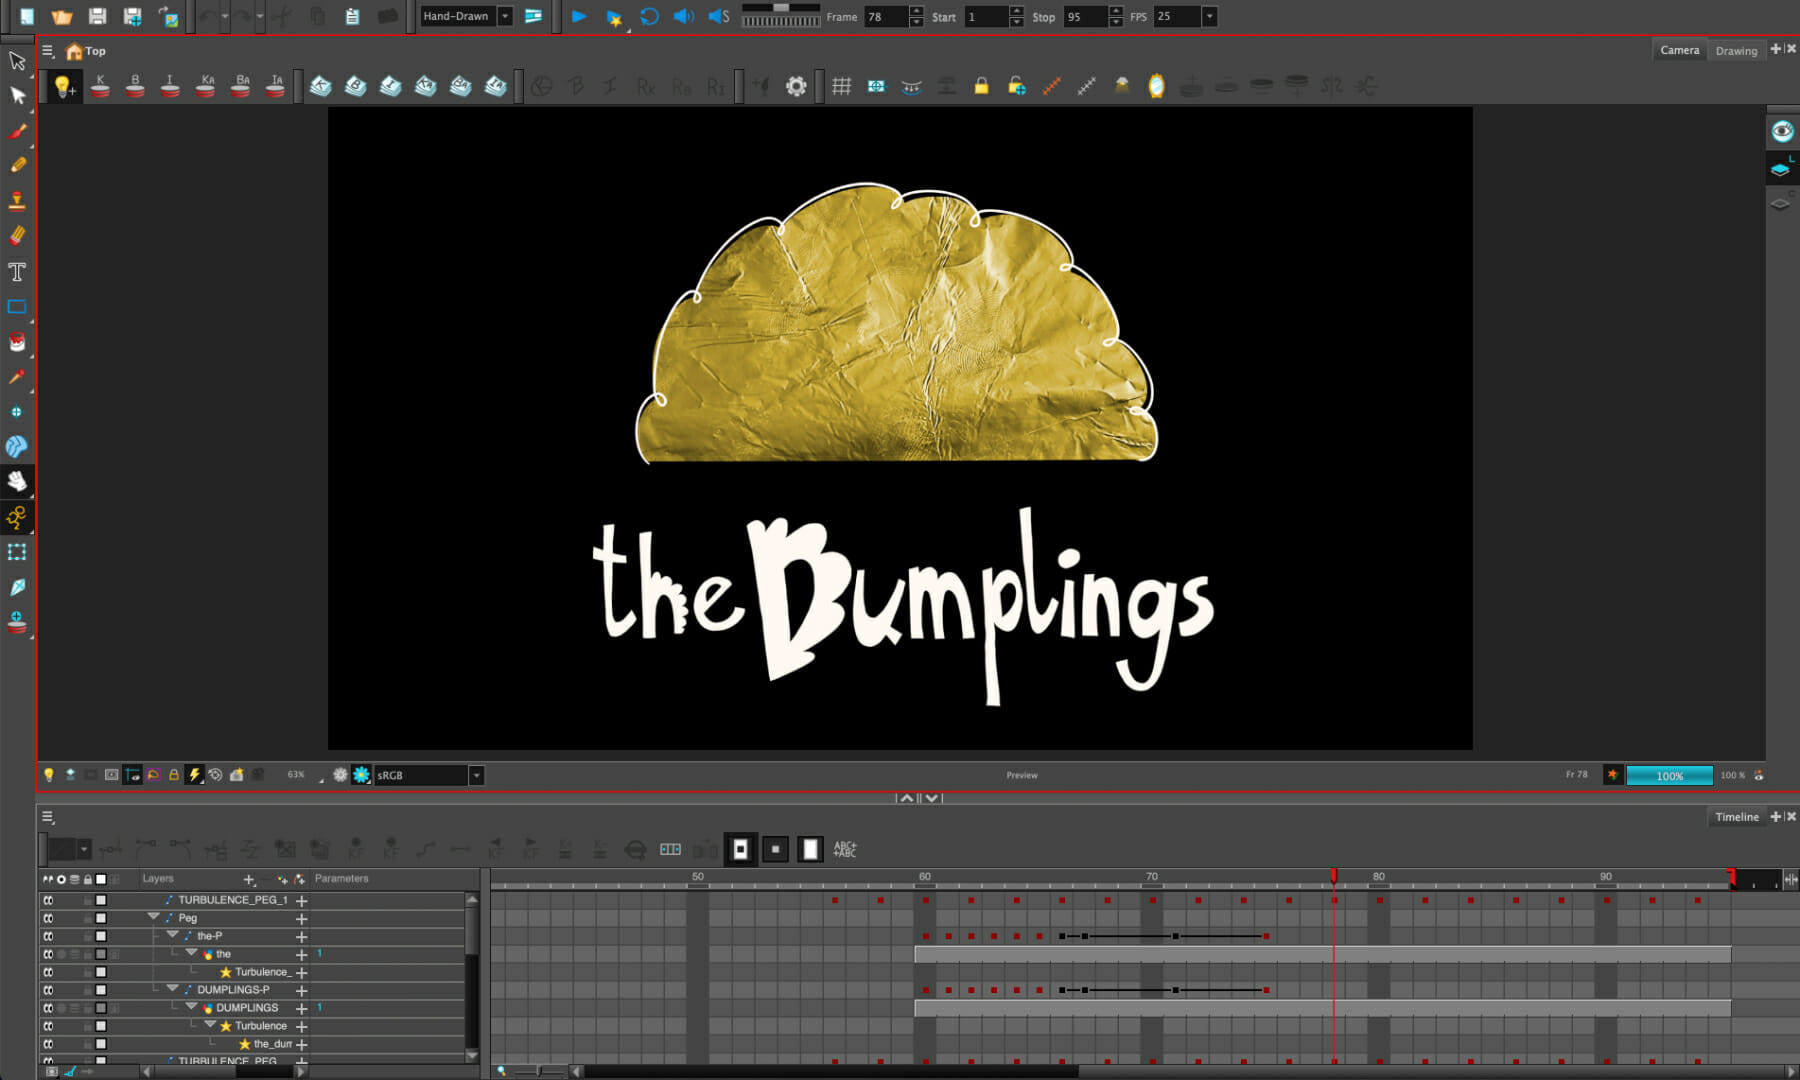The height and width of the screenshot is (1080, 1800).
Task: Click the Play button in Playback toolbar
Action: click(579, 16)
